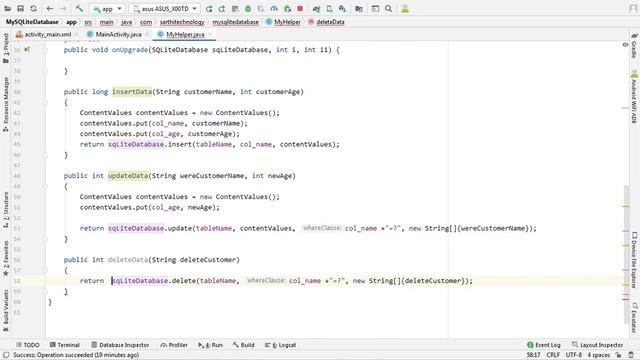Click the Run with Coverage icon
Image resolution: width=640 pixels, height=360 pixels.
261,9
